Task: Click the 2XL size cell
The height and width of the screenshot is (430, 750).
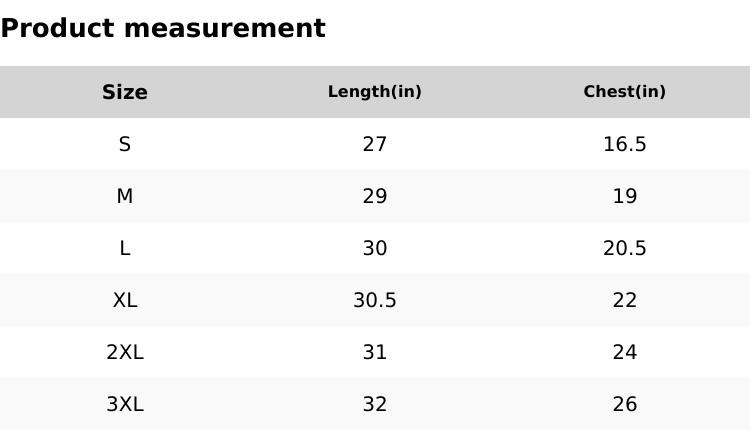Action: point(125,353)
